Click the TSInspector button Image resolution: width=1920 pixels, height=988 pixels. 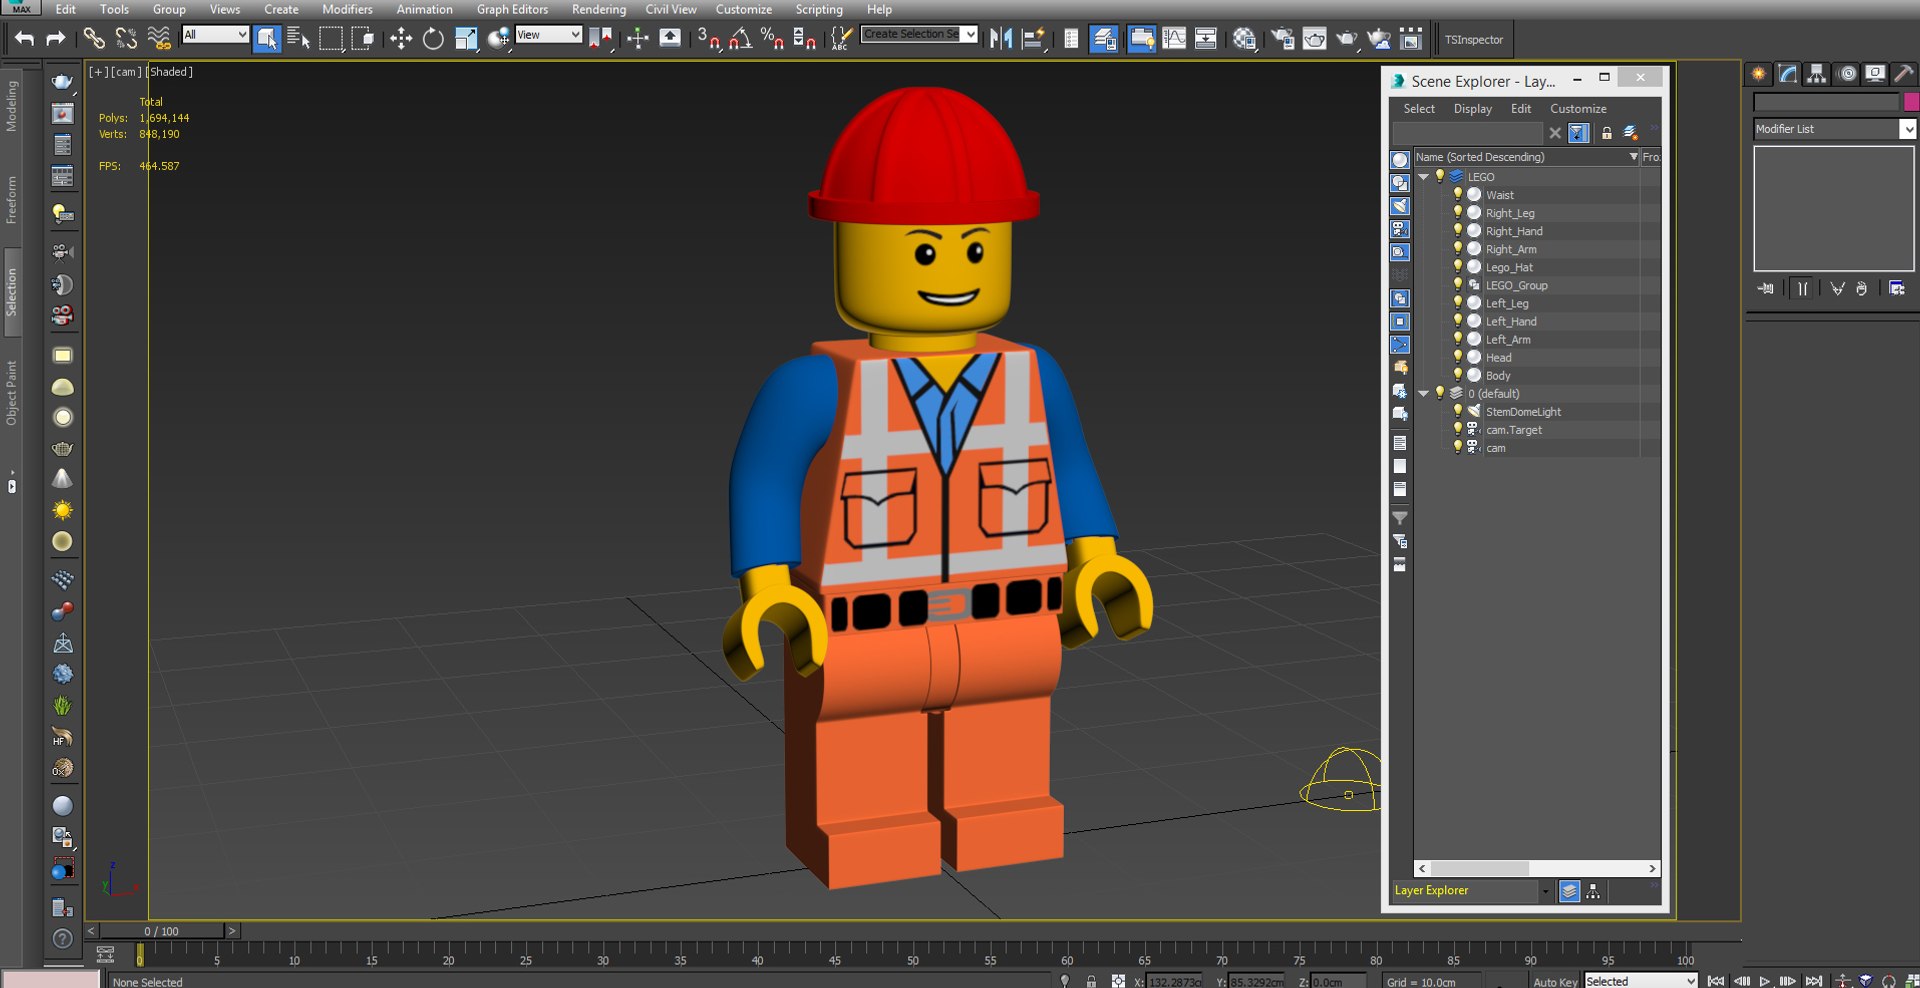(1474, 40)
